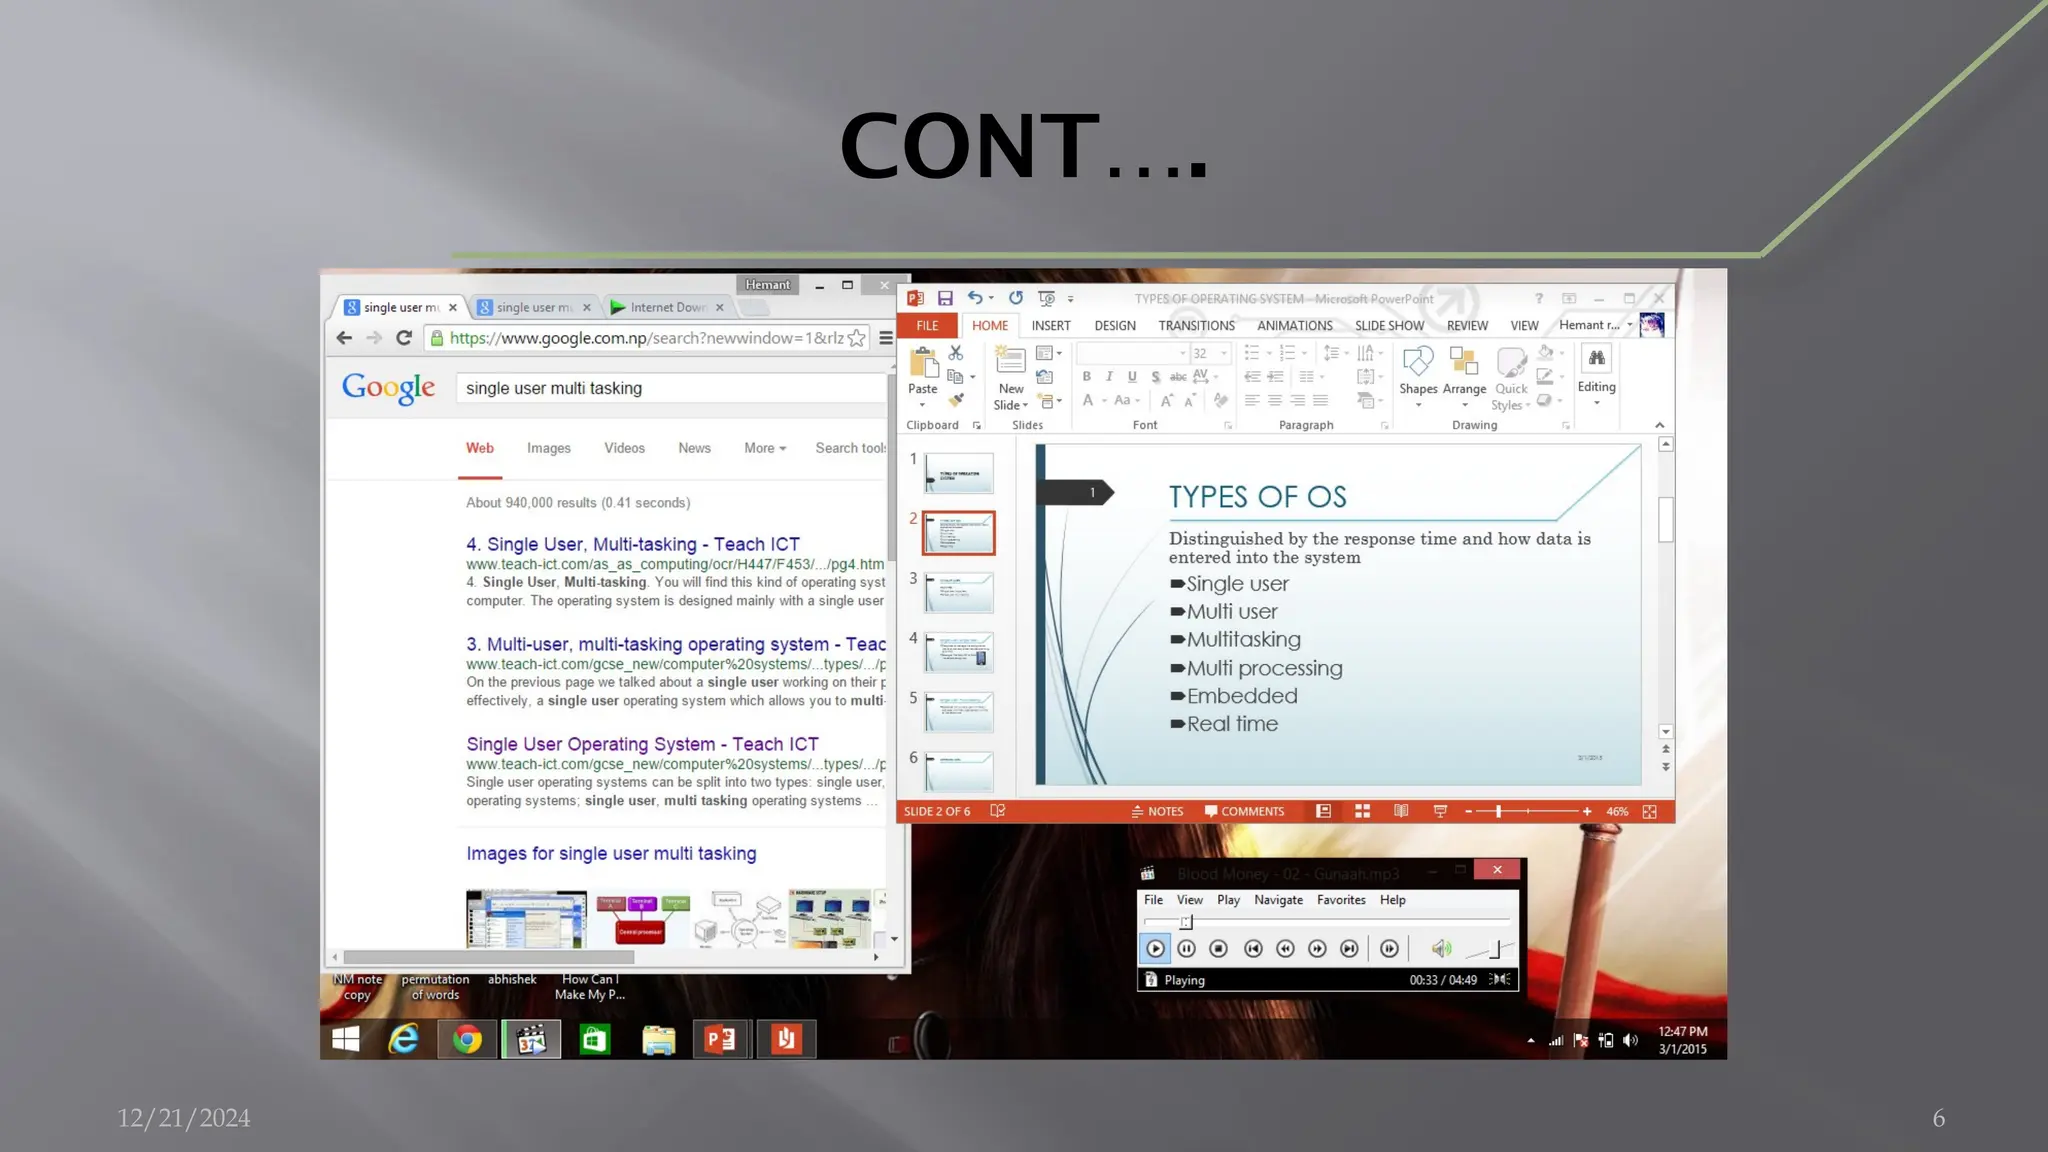Open Single User Operating System - Teach ICT link
Screen dimensions: 2048x1152
(x=642, y=744)
